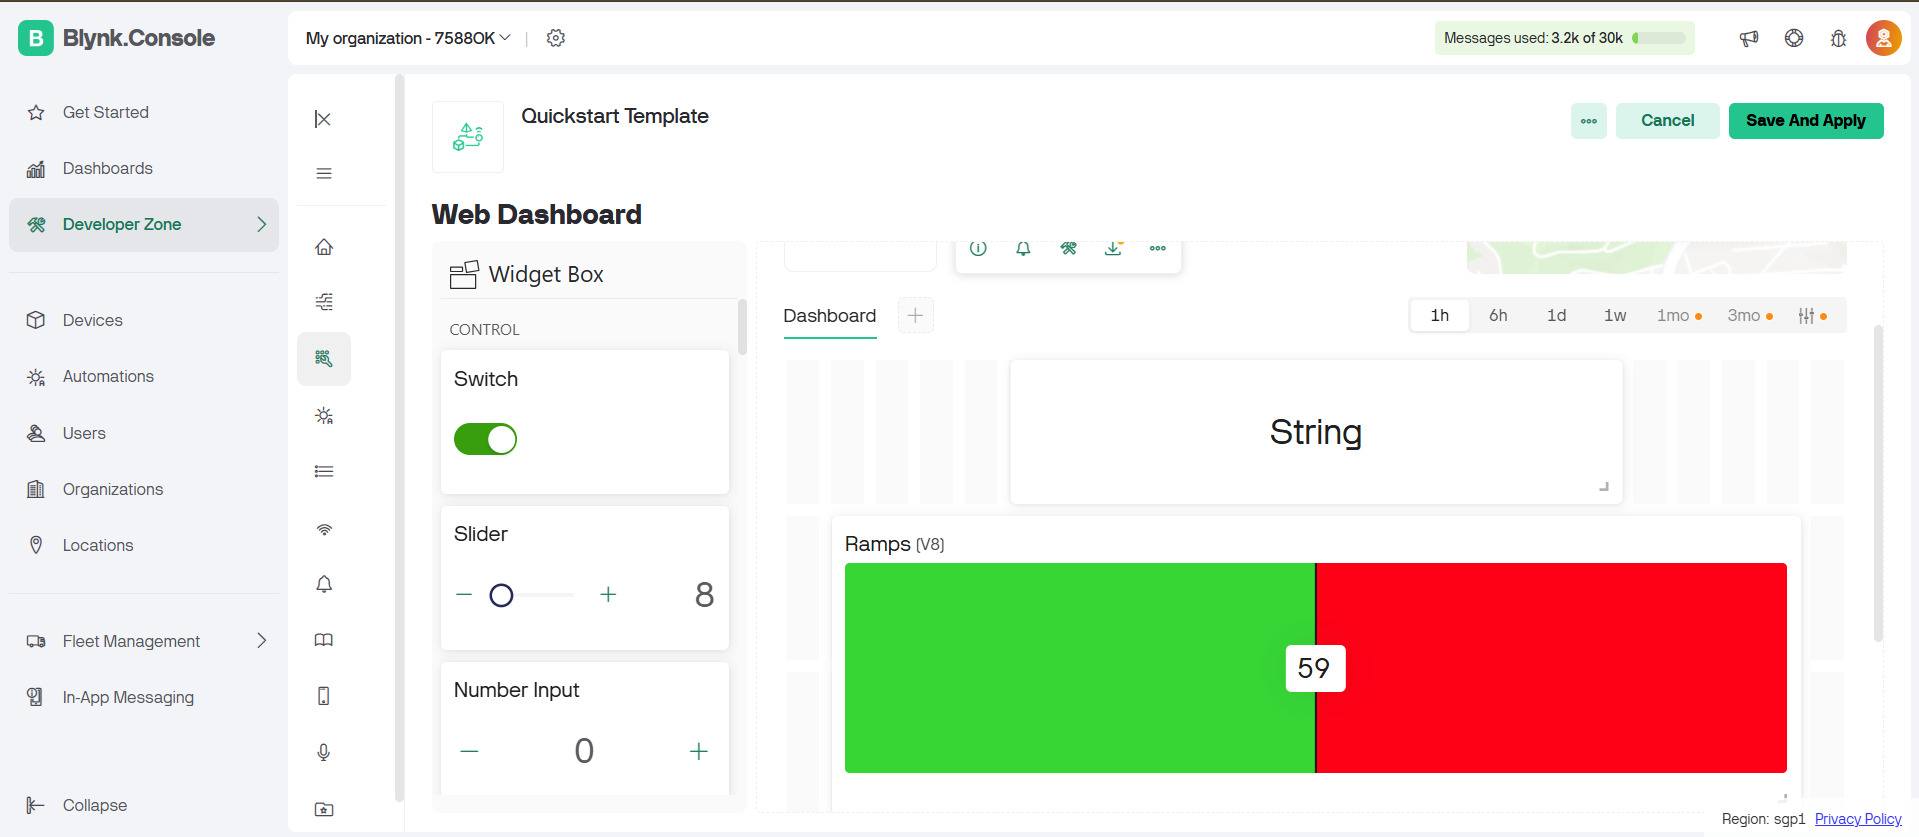This screenshot has width=1919, height=837.
Task: Open preview header three-dots menu
Action: (1158, 248)
